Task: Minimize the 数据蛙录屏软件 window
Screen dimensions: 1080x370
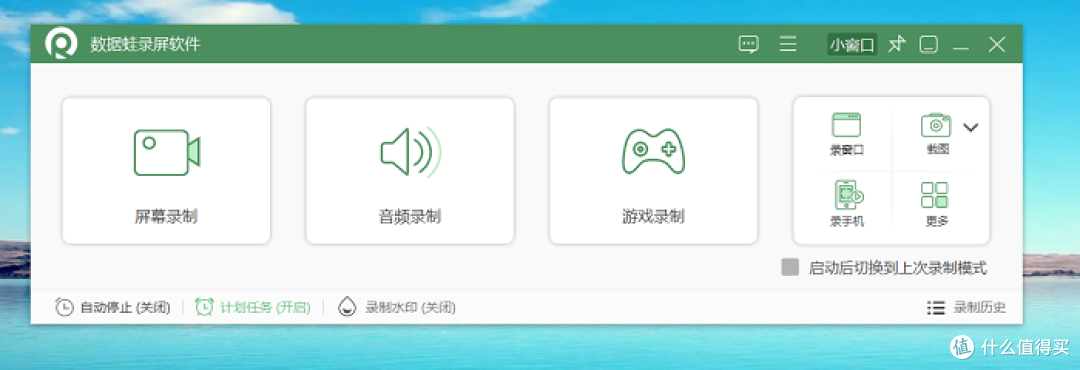Action: click(961, 47)
